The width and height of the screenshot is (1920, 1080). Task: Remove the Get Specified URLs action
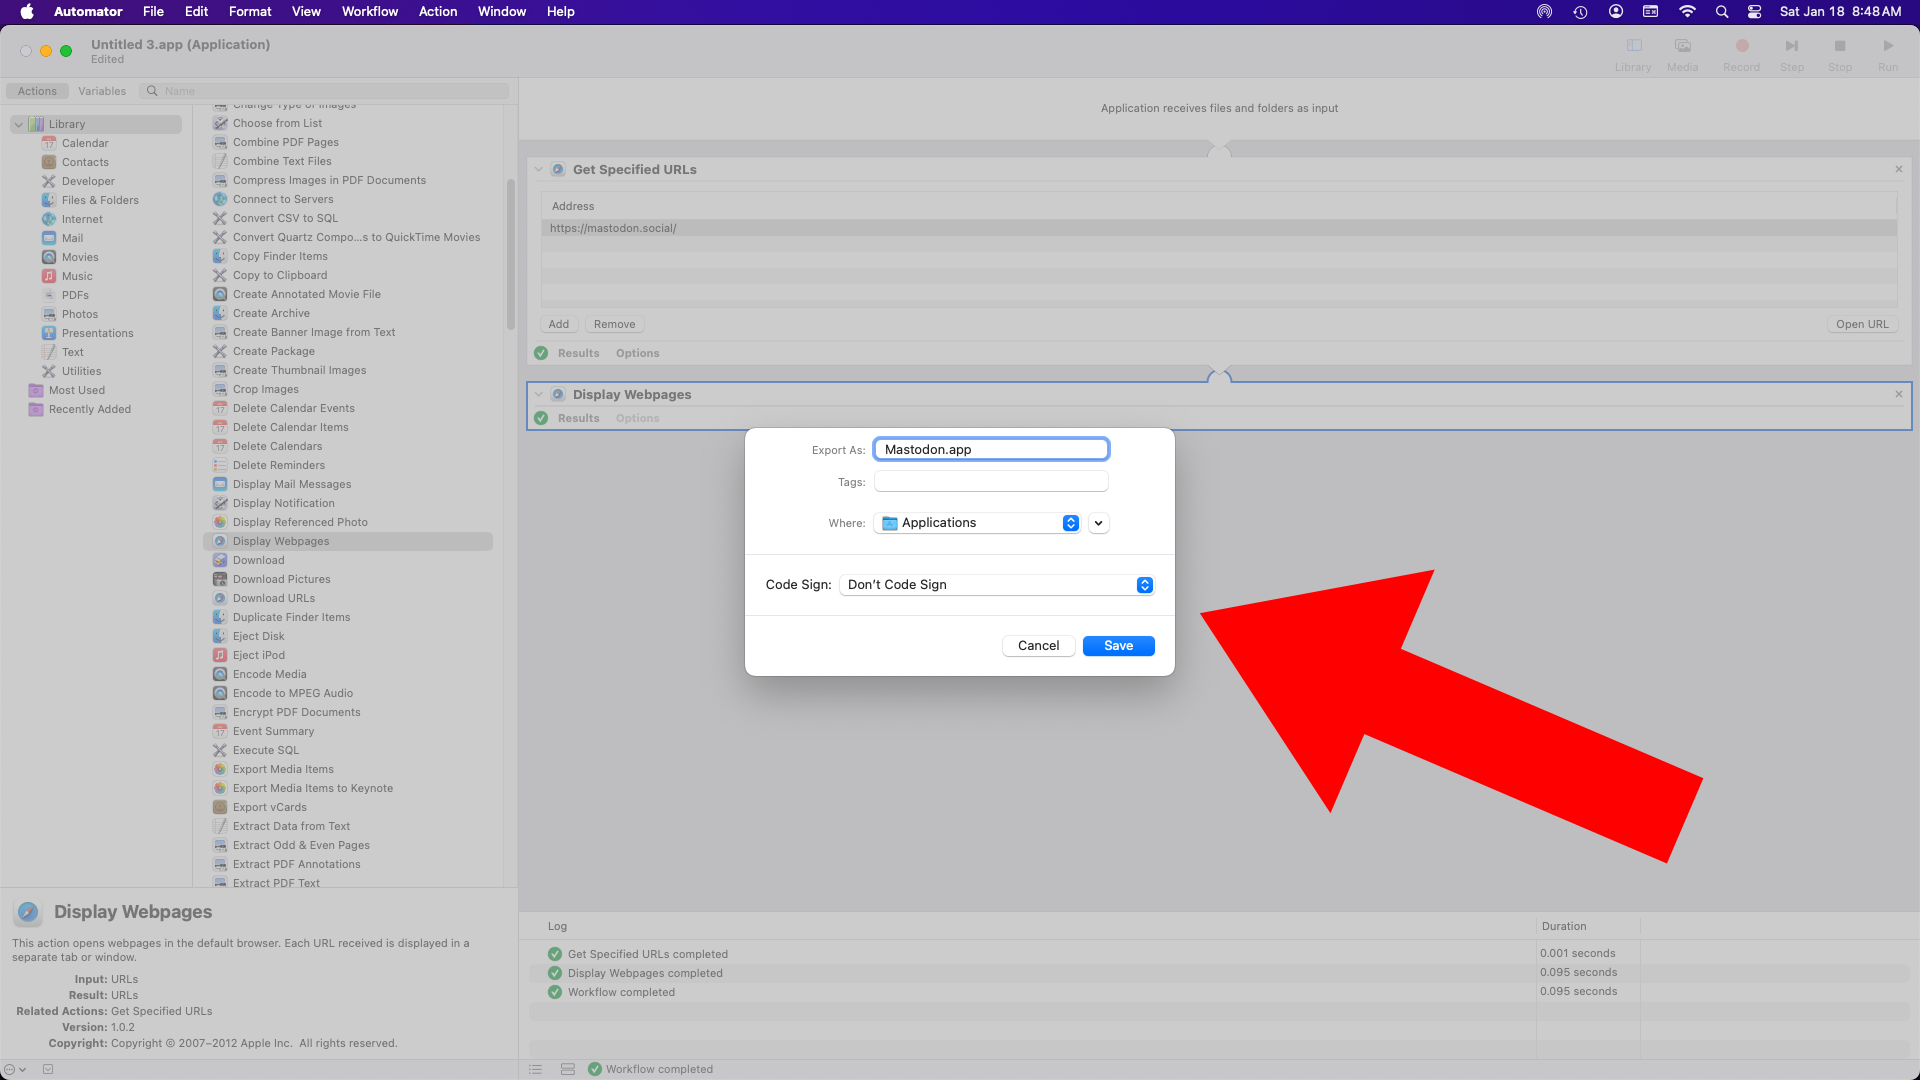[1899, 169]
